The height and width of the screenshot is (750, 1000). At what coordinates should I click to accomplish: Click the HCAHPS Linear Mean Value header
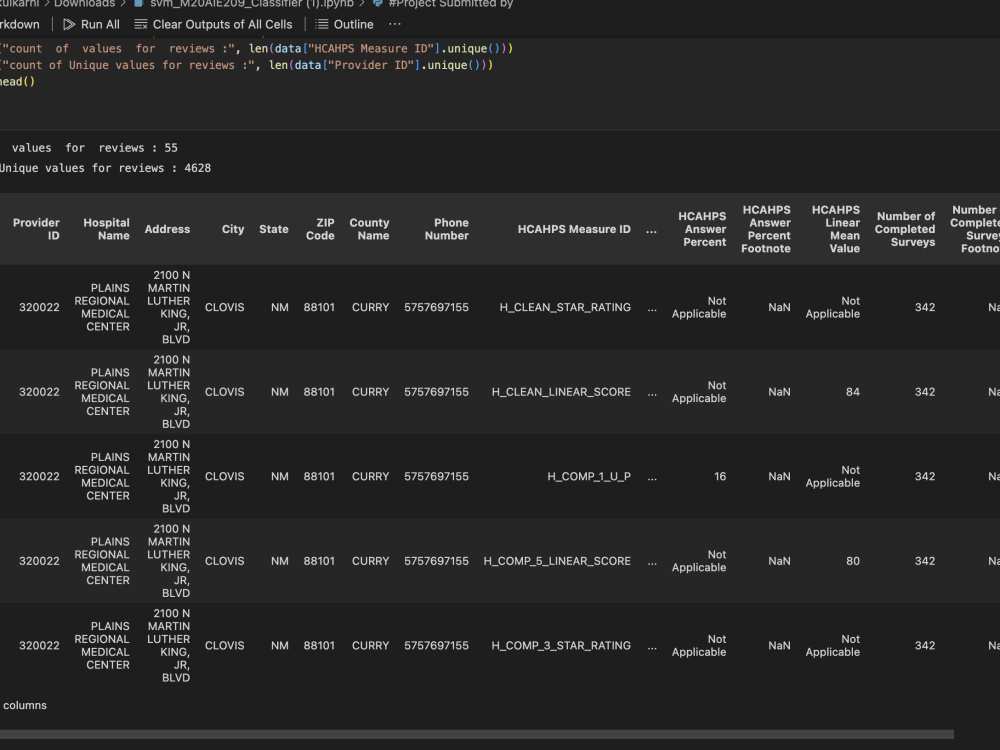pos(835,229)
